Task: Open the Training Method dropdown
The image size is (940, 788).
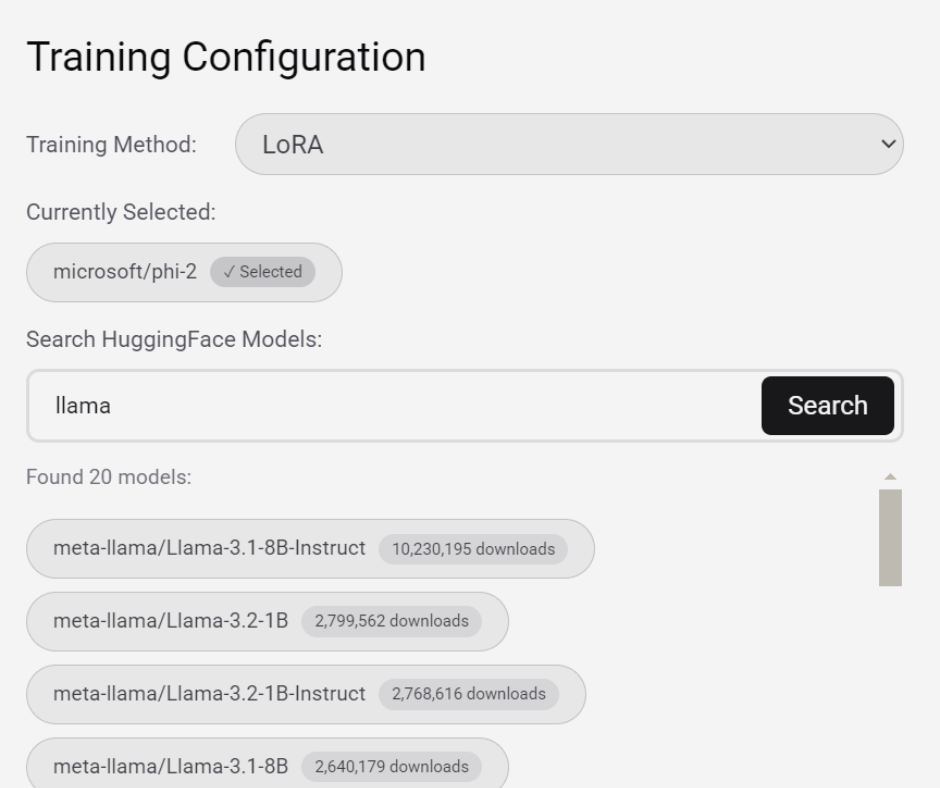Action: (x=568, y=145)
